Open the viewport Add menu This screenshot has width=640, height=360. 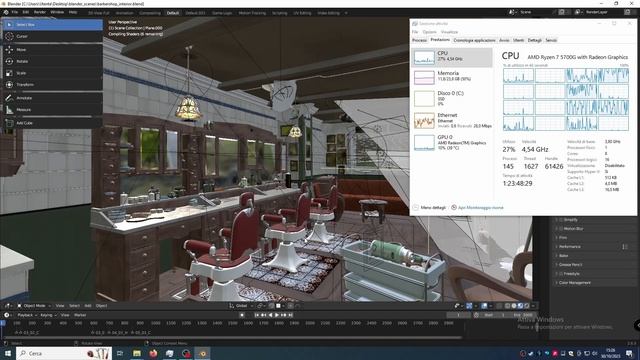pyautogui.click(x=88, y=306)
